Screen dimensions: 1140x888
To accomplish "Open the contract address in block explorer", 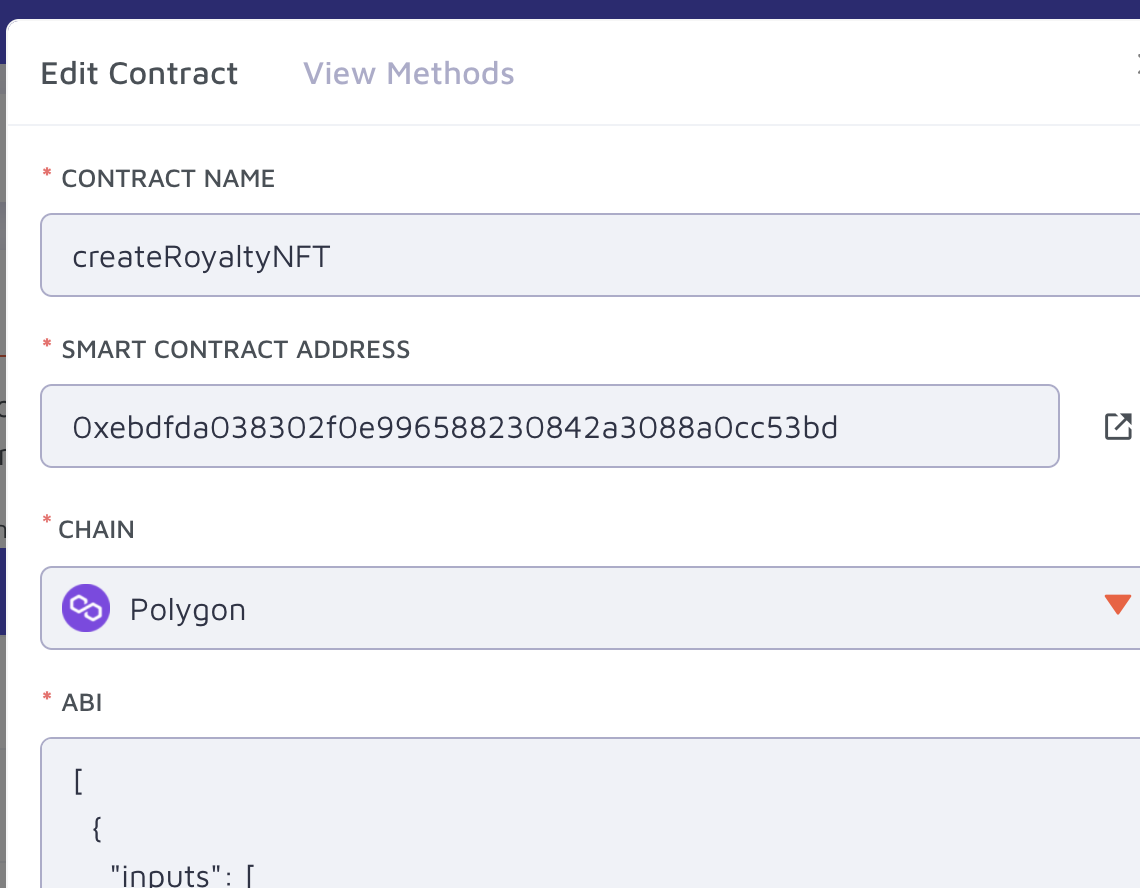I will [x=1118, y=426].
